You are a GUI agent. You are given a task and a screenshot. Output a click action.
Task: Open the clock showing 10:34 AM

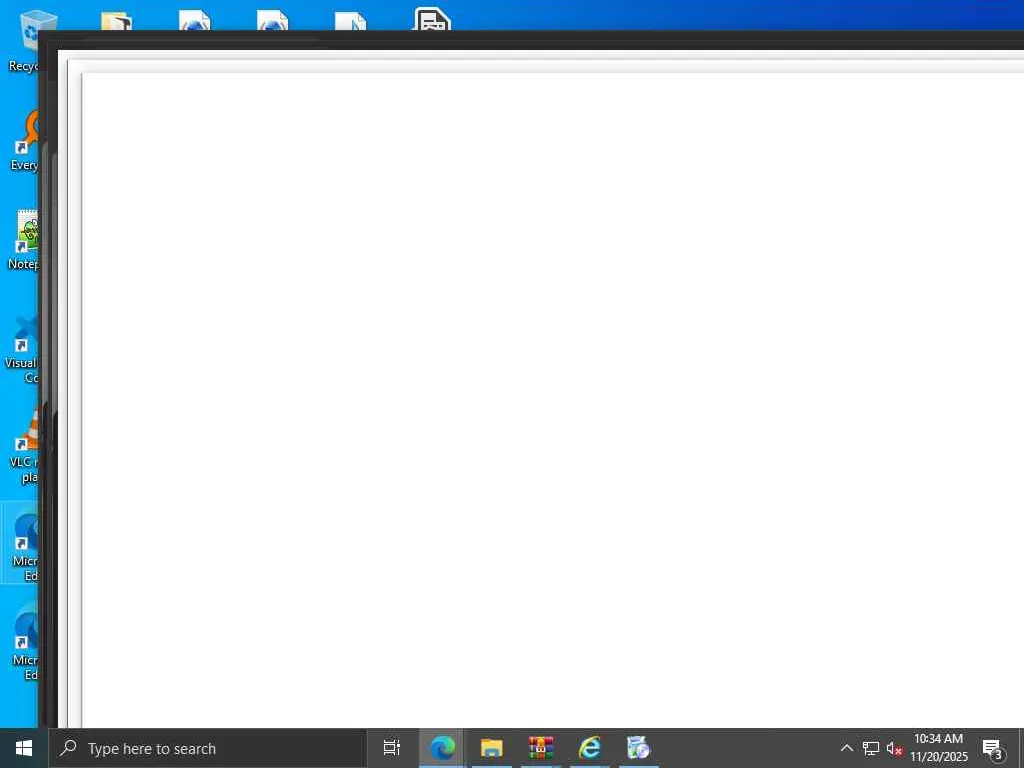(x=939, y=748)
